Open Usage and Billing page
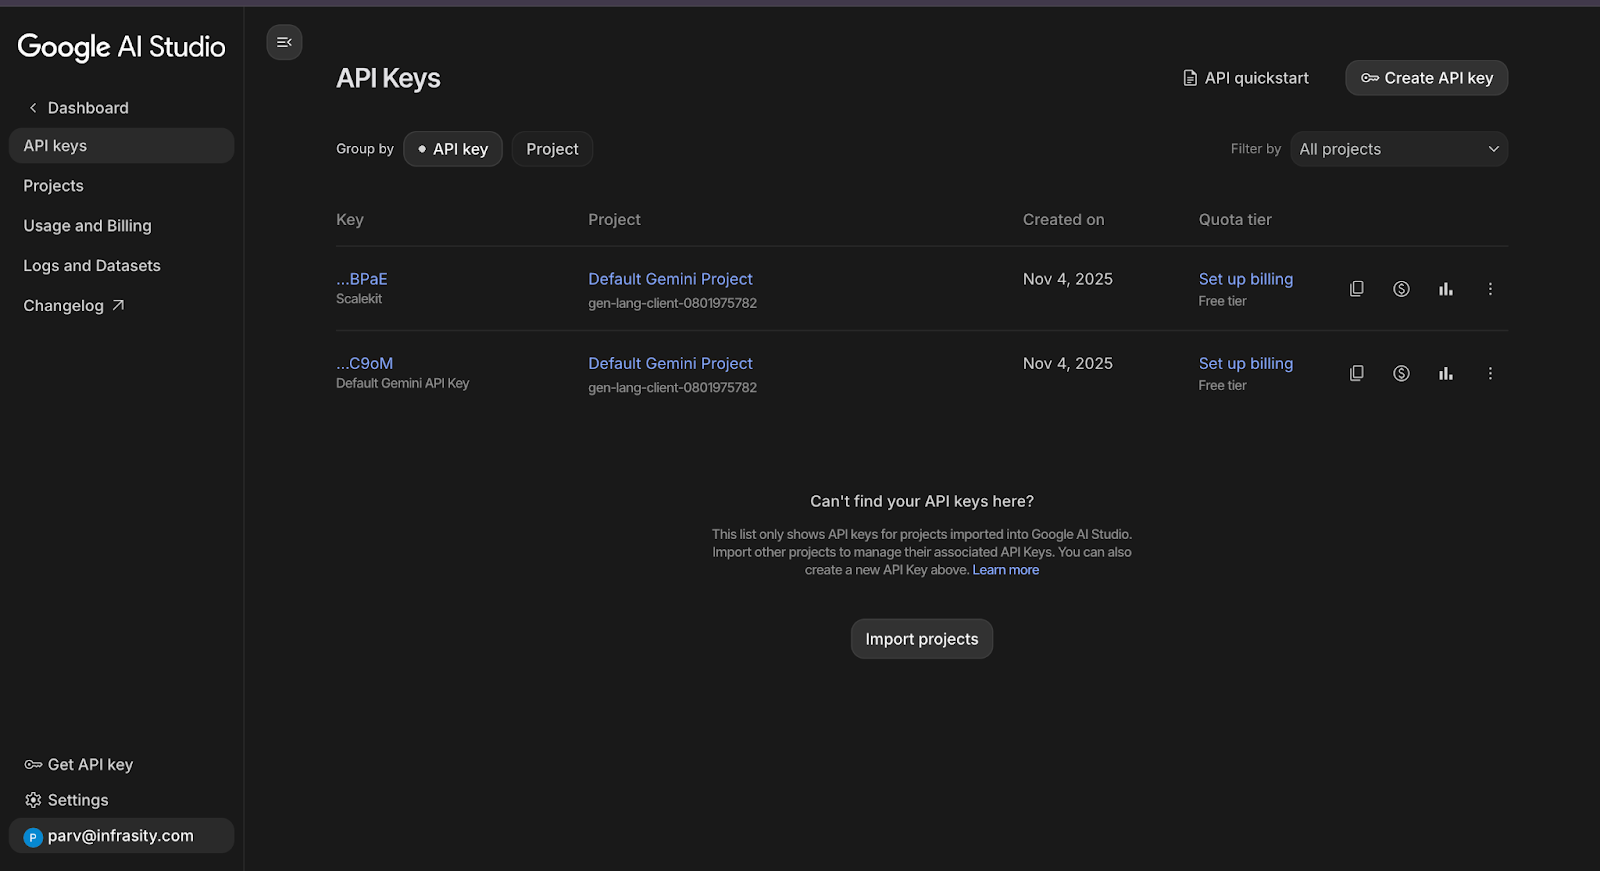 tap(87, 226)
